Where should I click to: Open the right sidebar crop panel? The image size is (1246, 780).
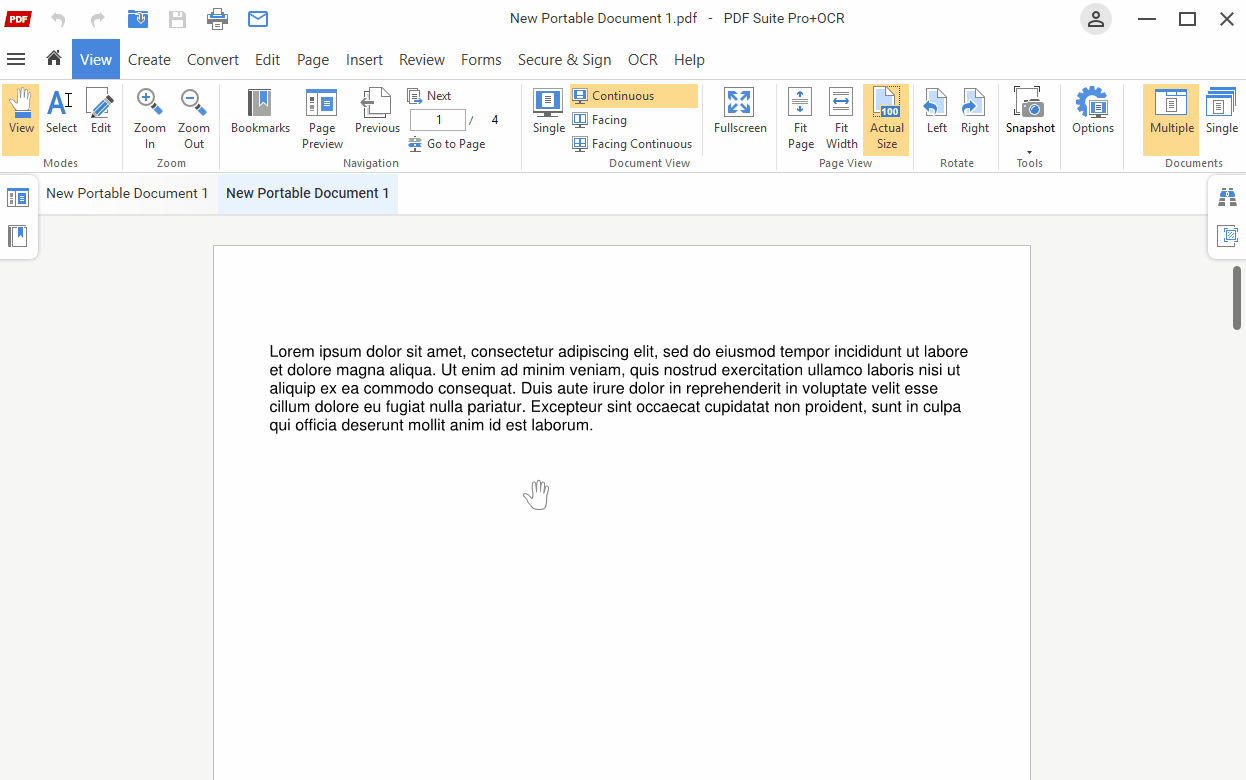point(1228,236)
